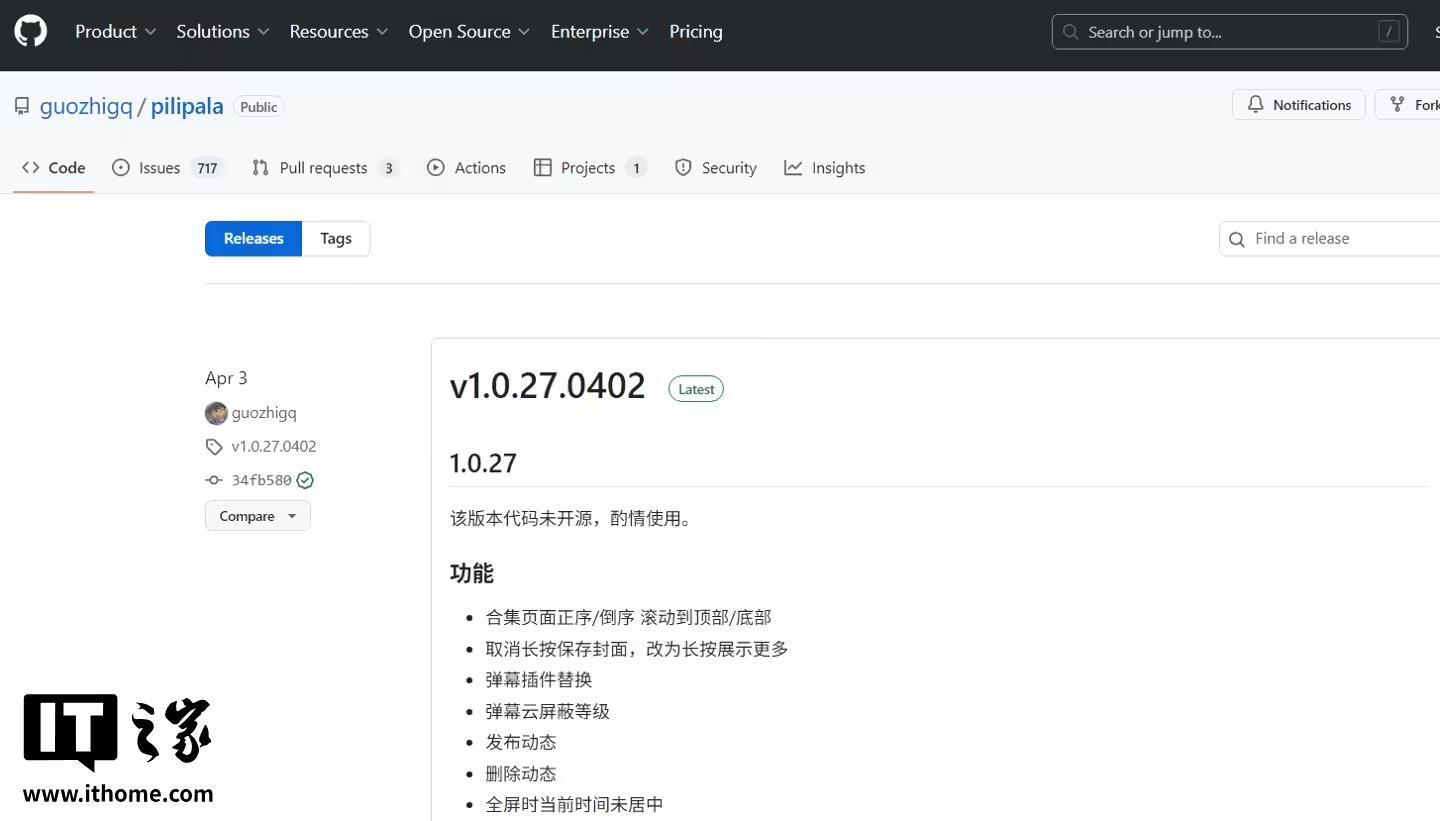Viewport: 1440px width, 821px height.
Task: Click the Projects table icon
Action: pyautogui.click(x=543, y=168)
